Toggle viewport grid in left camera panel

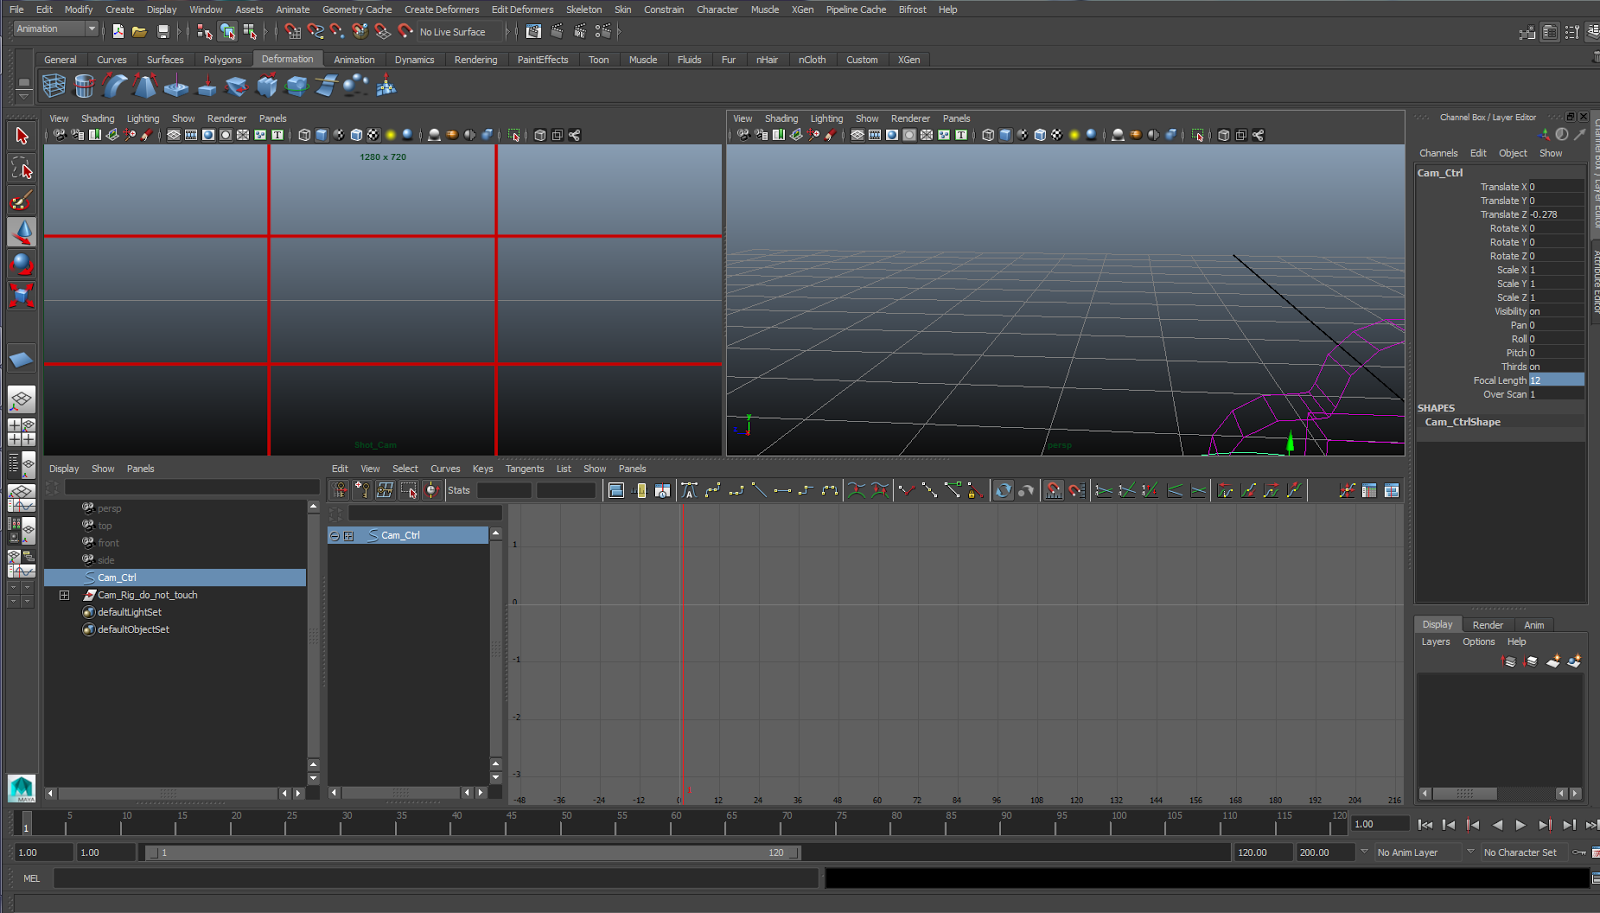(x=174, y=135)
